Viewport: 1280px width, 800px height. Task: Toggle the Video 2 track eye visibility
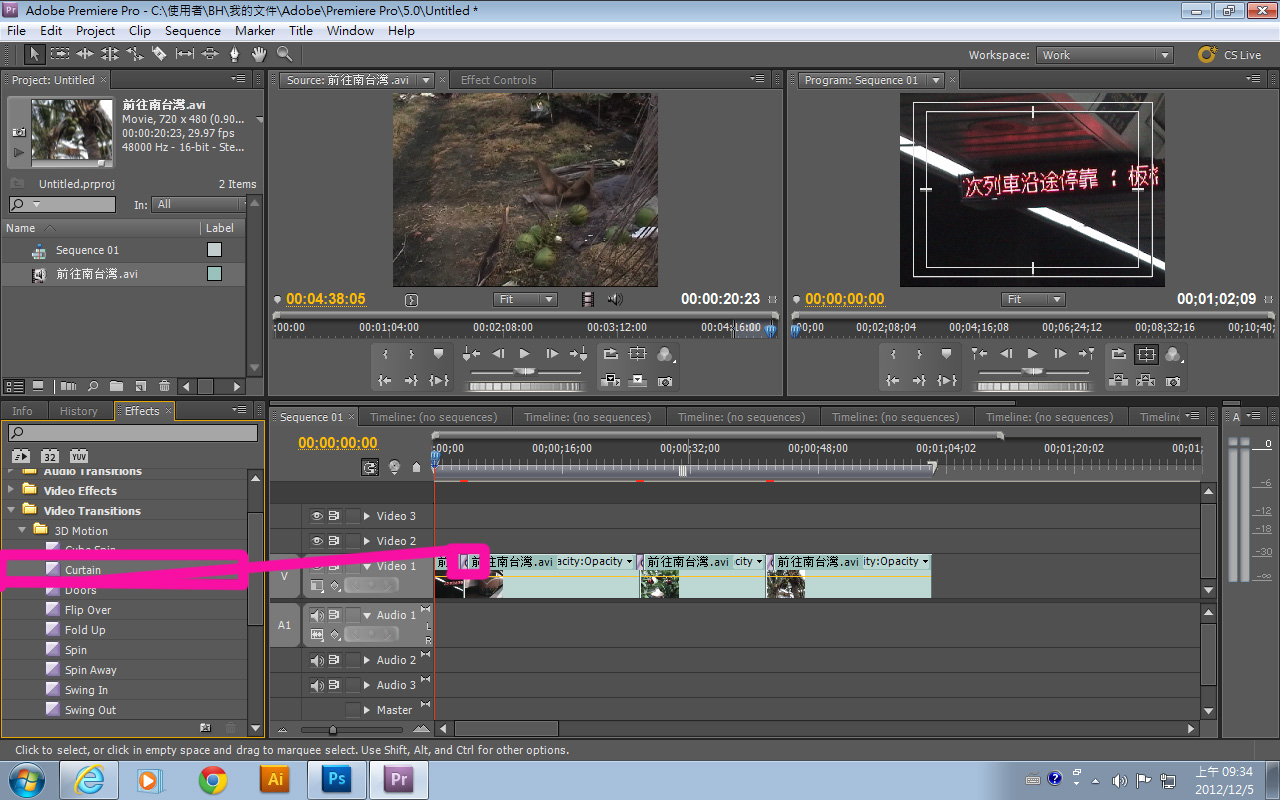point(317,541)
